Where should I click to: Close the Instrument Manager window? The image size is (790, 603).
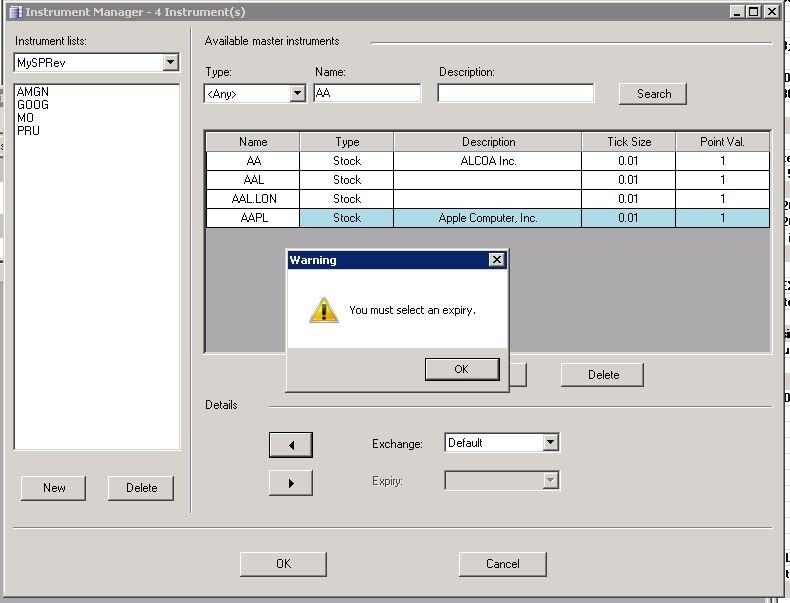(771, 12)
